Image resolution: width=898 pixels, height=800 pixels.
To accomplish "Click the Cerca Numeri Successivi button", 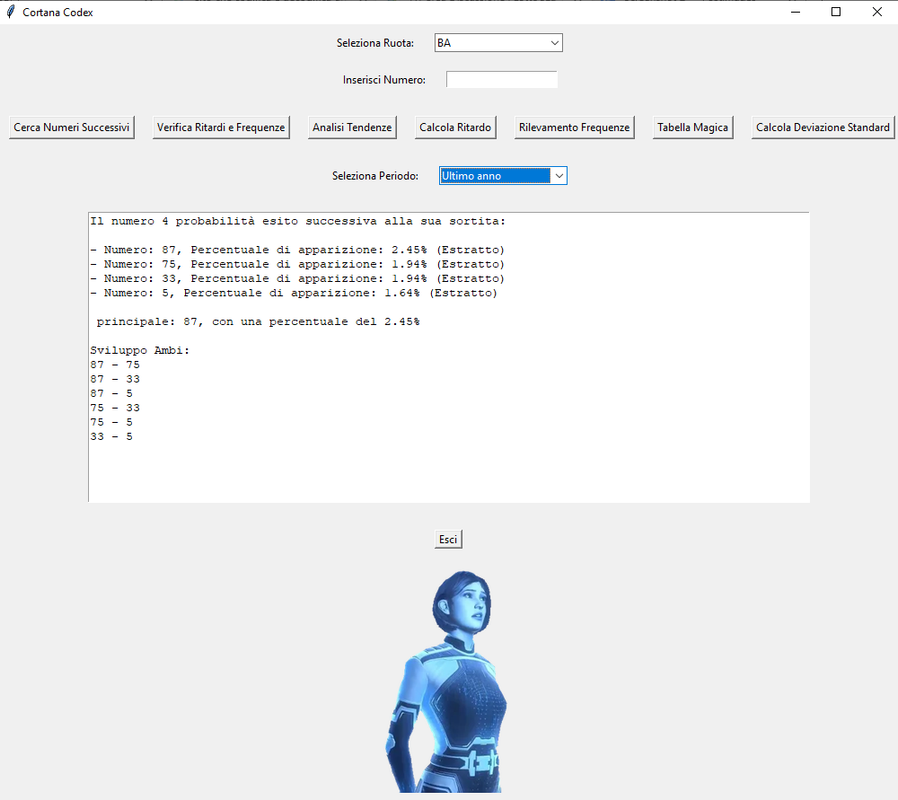I will tap(72, 127).
